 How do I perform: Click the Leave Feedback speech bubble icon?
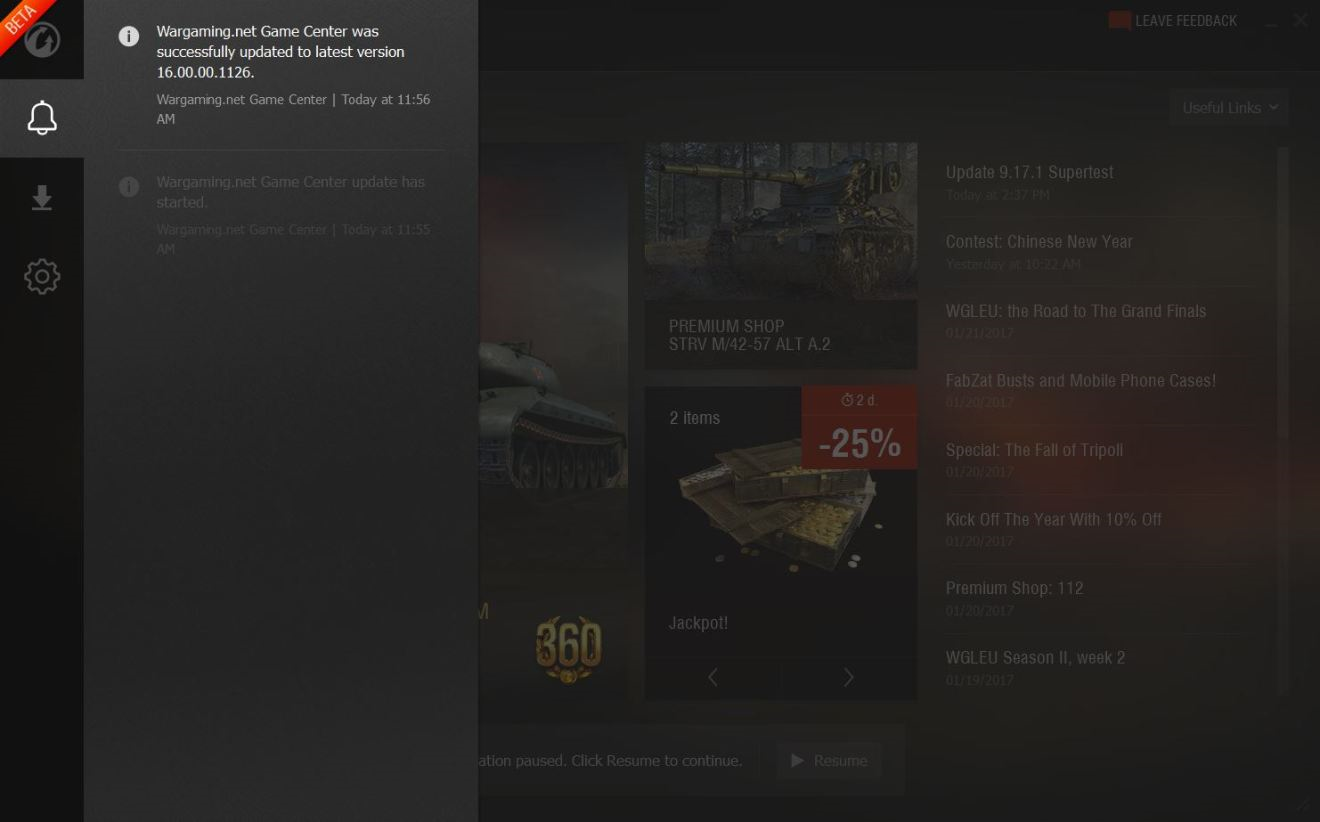(x=1119, y=21)
